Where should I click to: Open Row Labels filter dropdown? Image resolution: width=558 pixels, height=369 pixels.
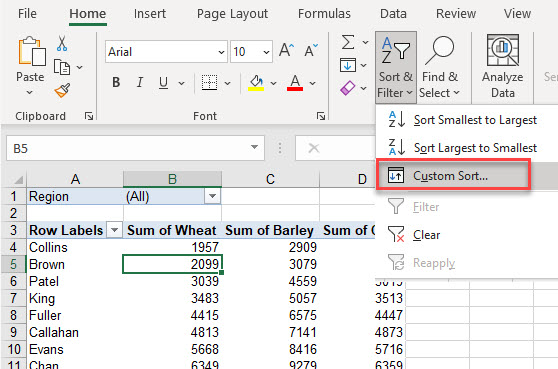115,230
